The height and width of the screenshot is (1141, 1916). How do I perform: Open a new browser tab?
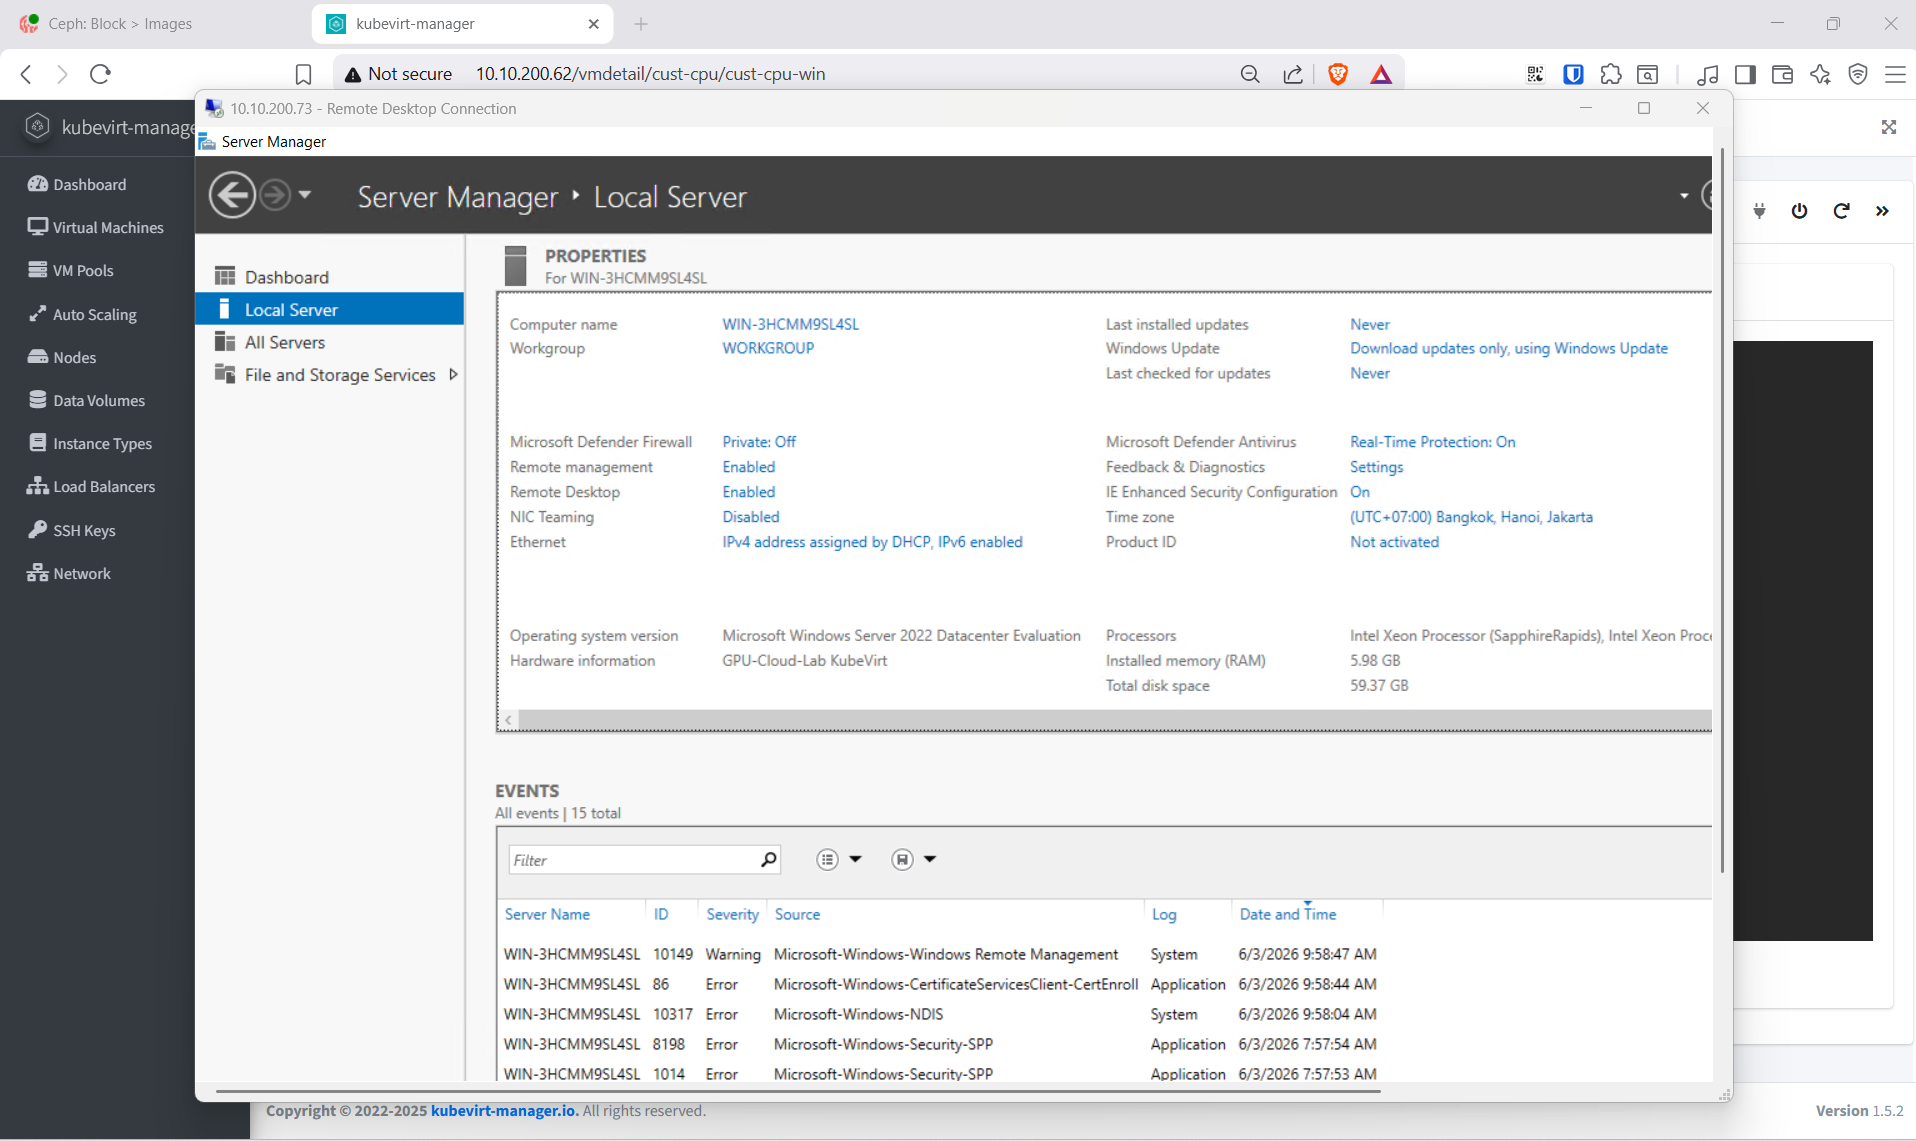click(641, 23)
